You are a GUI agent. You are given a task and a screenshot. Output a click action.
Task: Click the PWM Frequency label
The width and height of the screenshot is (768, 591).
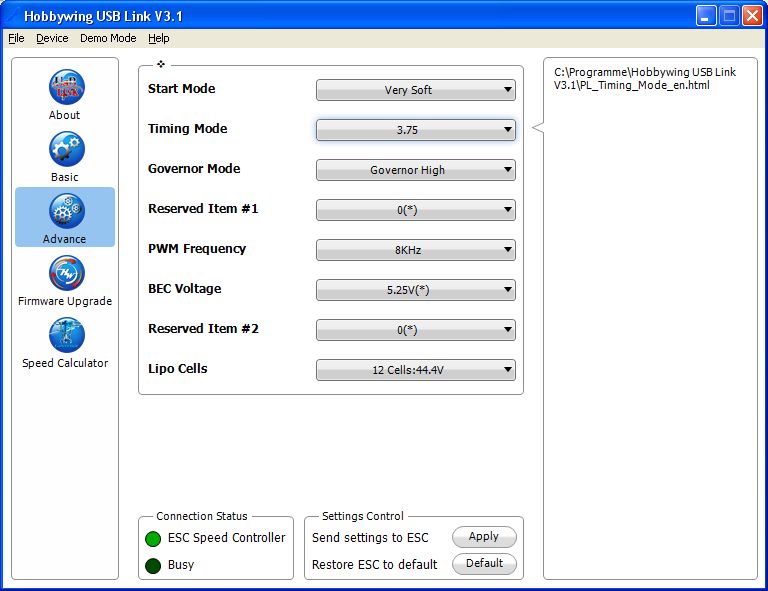pyautogui.click(x=197, y=249)
